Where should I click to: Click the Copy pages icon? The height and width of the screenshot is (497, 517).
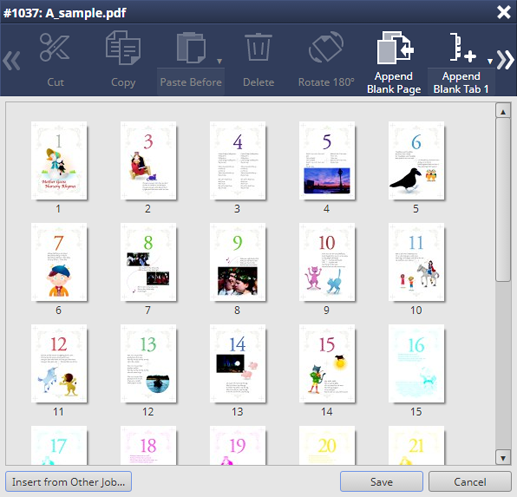(x=123, y=47)
